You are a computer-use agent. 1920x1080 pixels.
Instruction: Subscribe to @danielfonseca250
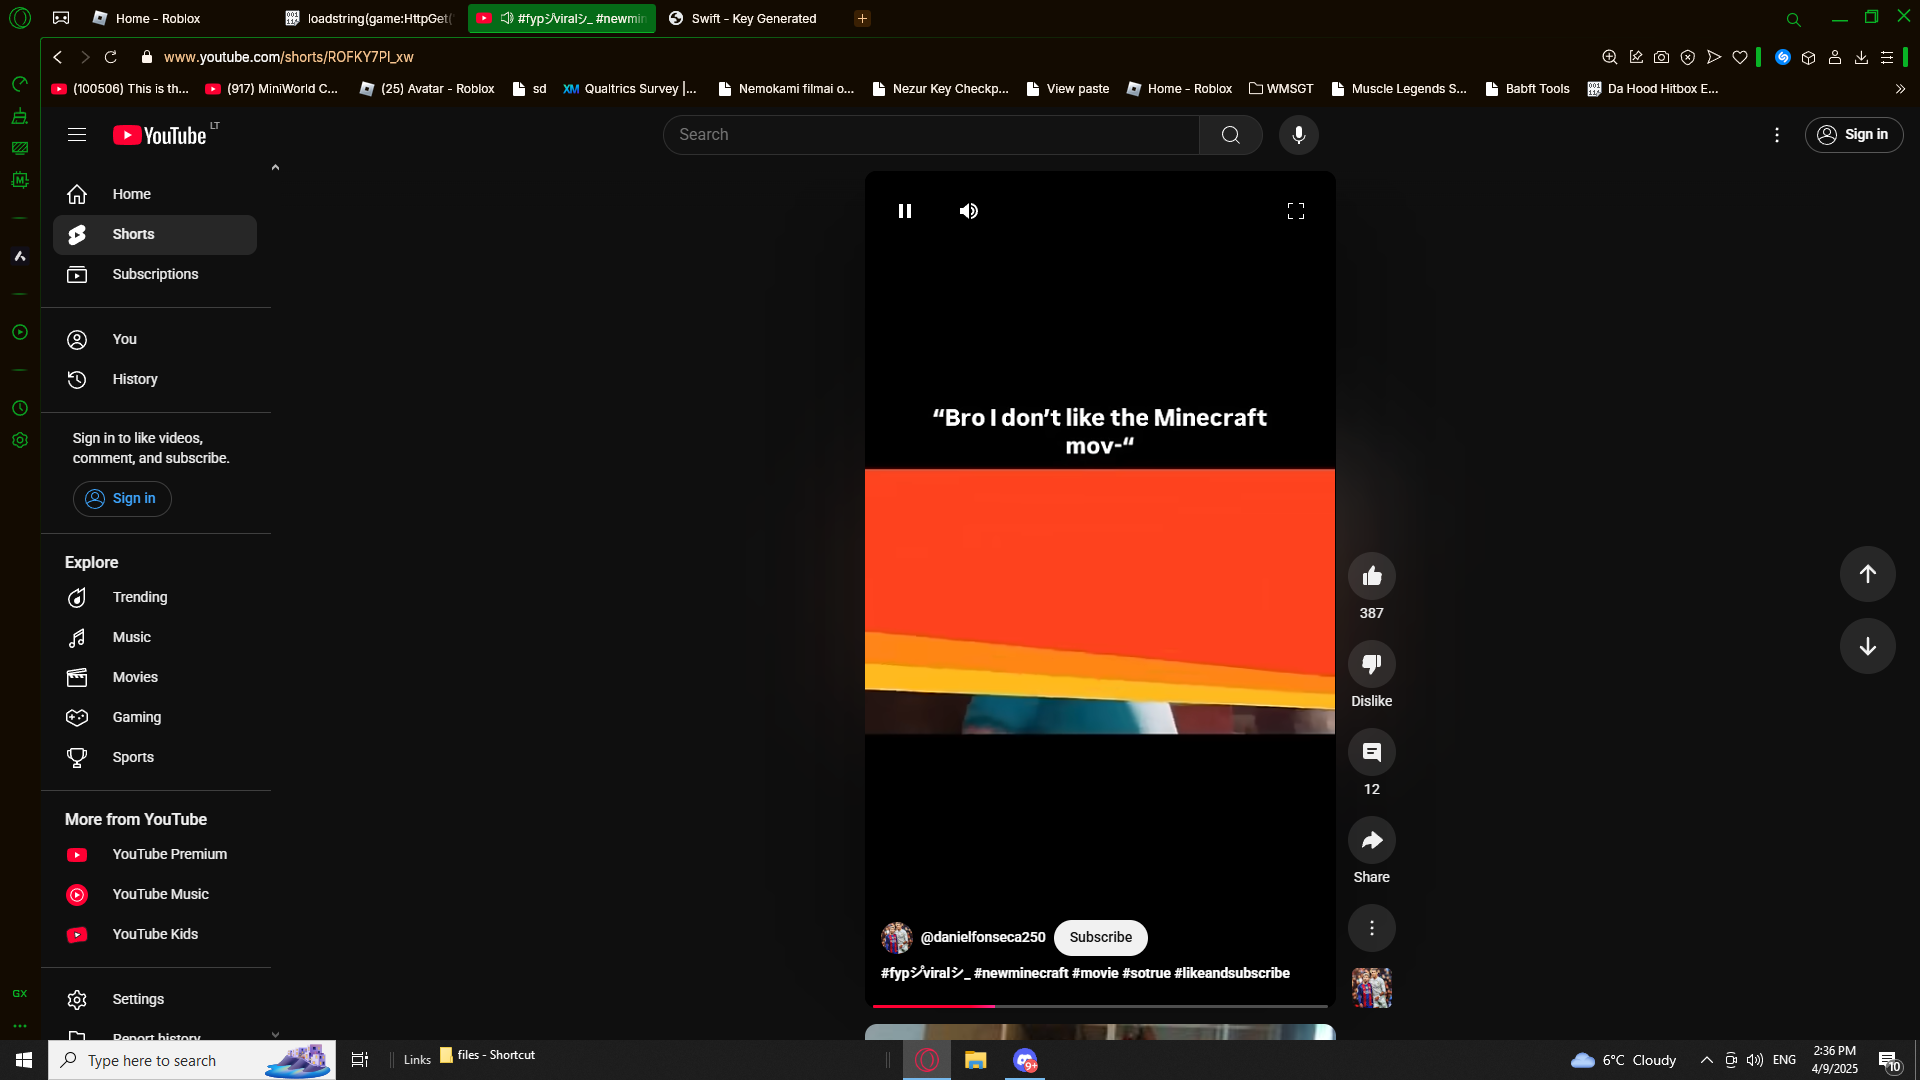[1101, 938]
